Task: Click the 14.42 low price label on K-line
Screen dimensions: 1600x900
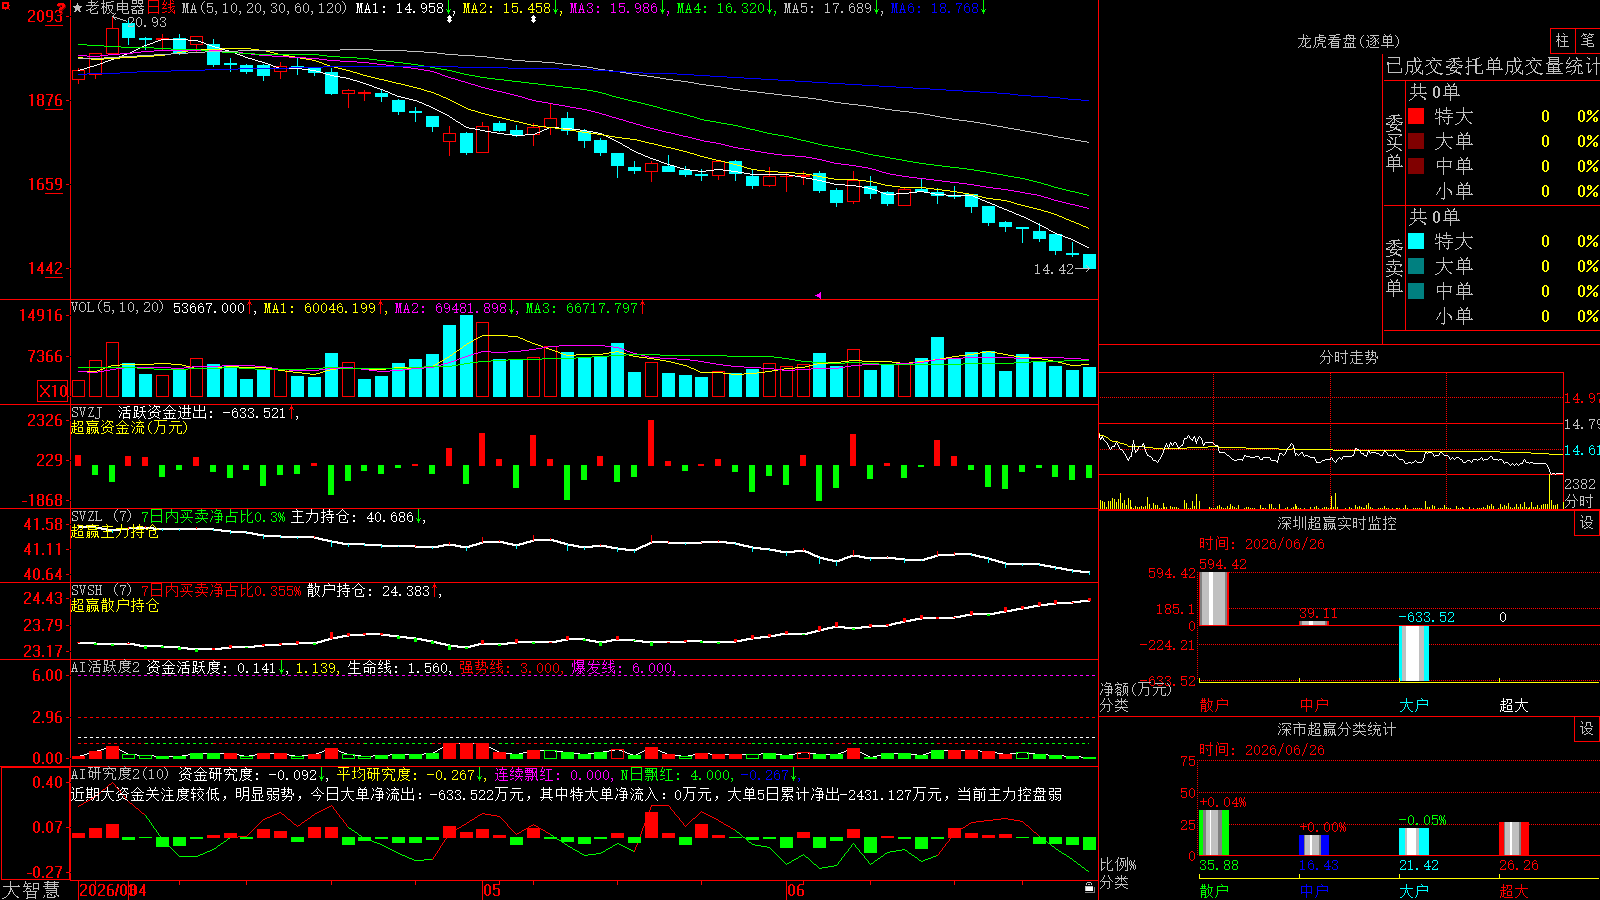Action: pyautogui.click(x=1054, y=269)
